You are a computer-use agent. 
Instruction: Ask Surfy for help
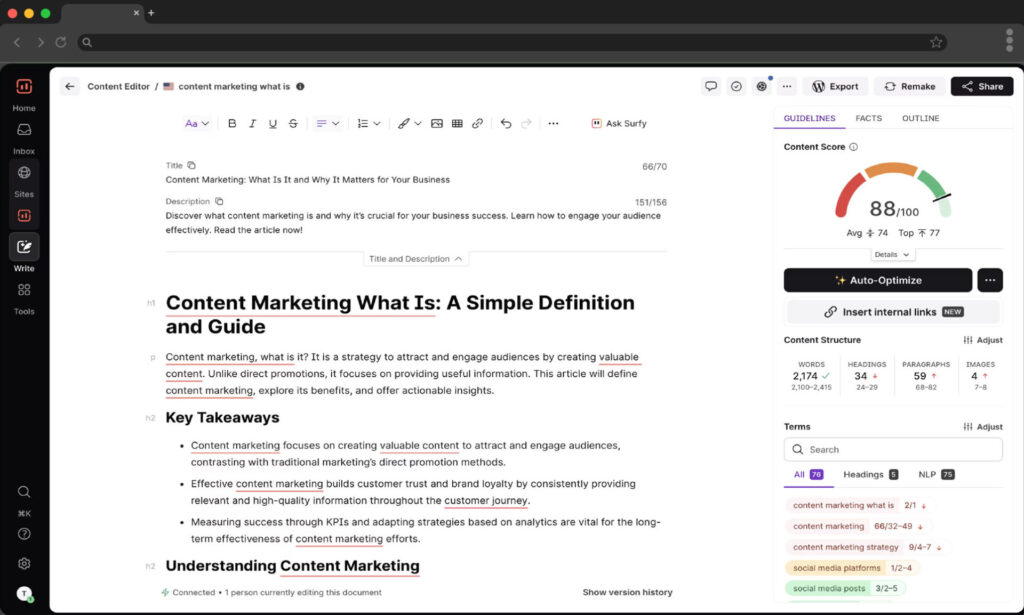click(x=619, y=123)
